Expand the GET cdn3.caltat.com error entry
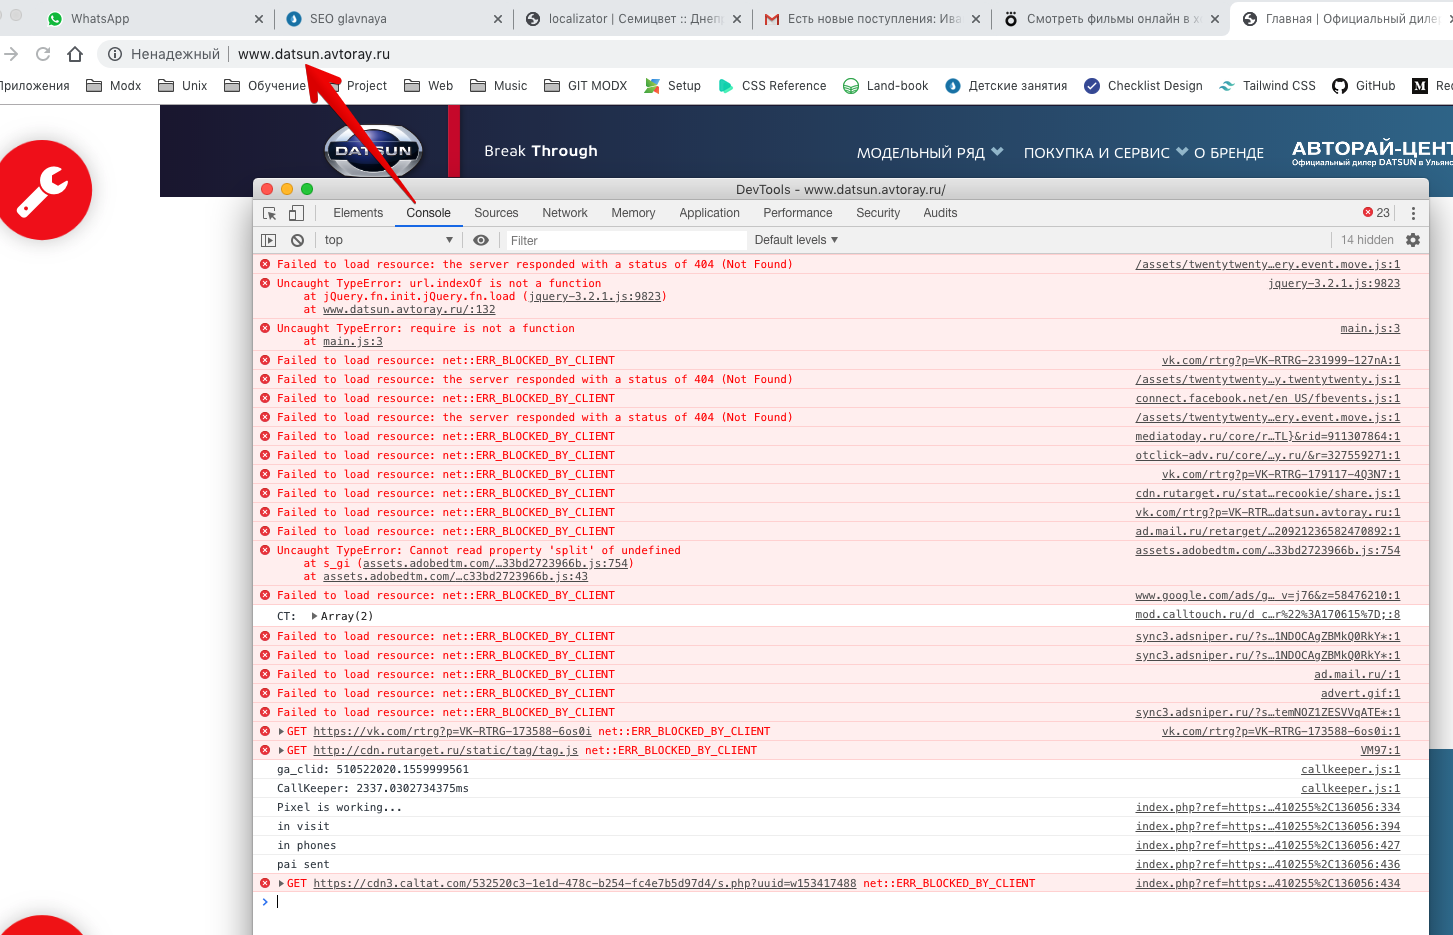 coord(281,883)
